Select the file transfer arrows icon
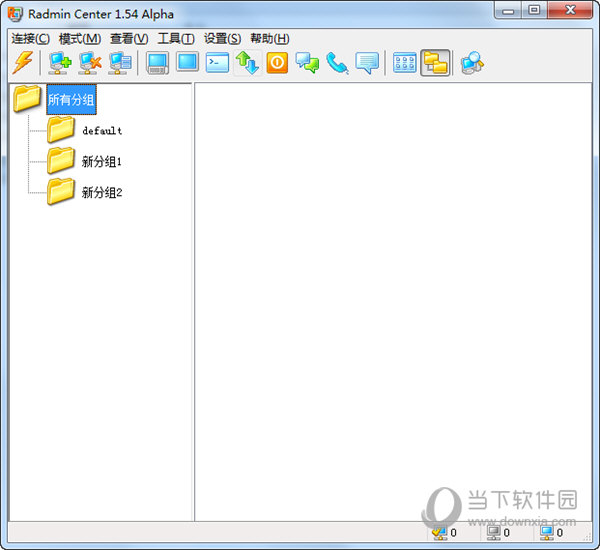Viewport: 600px width, 550px height. [x=247, y=63]
